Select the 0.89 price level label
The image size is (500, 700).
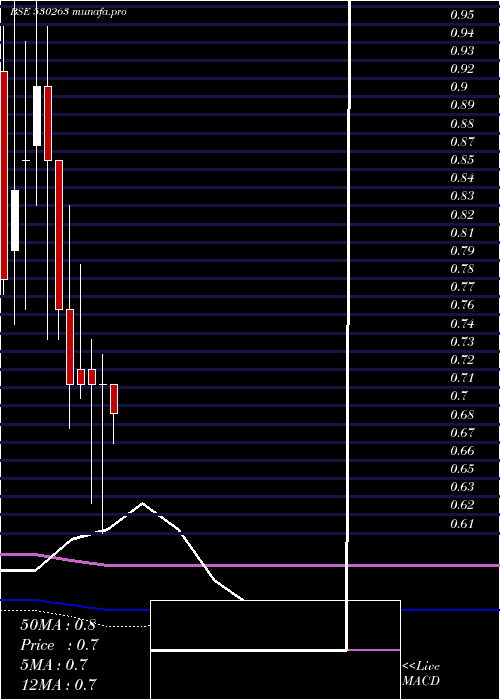click(462, 105)
